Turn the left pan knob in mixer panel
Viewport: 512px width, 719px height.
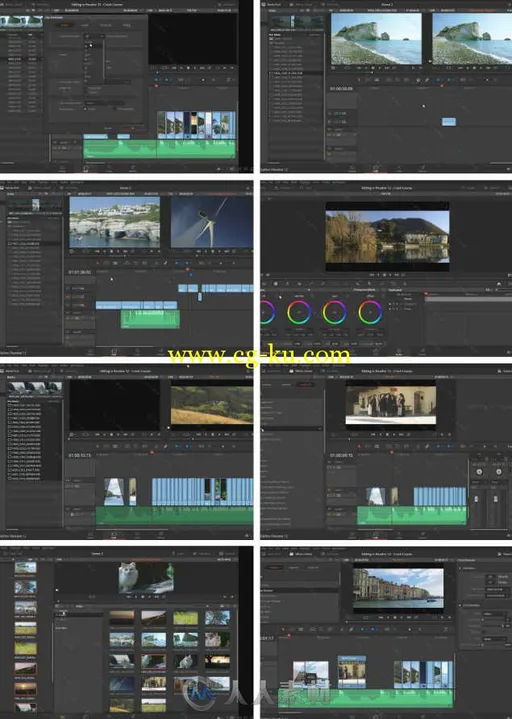[x=479, y=471]
